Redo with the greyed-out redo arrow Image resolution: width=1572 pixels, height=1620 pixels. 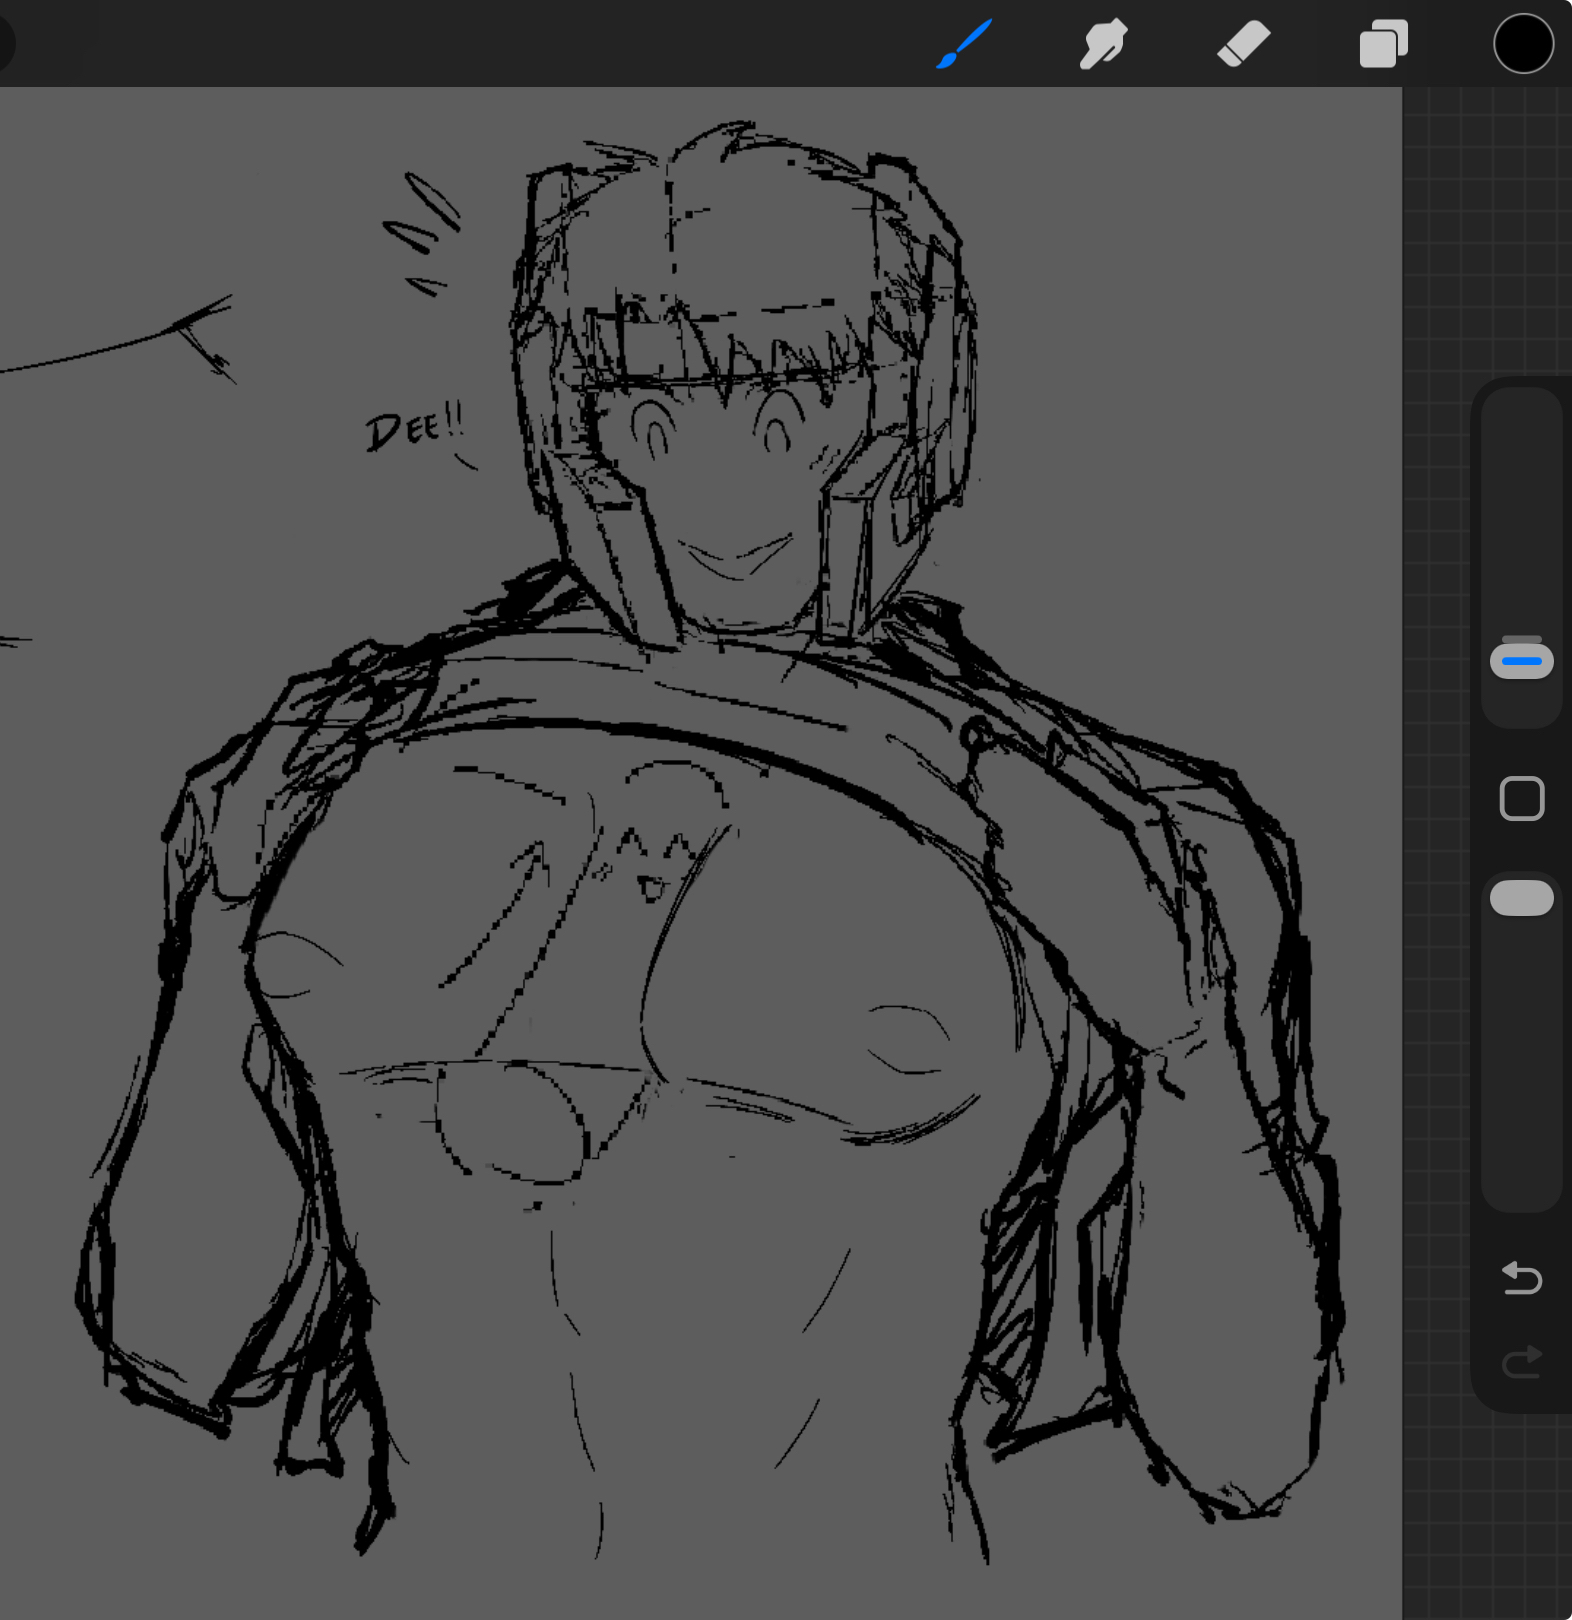pyautogui.click(x=1521, y=1362)
